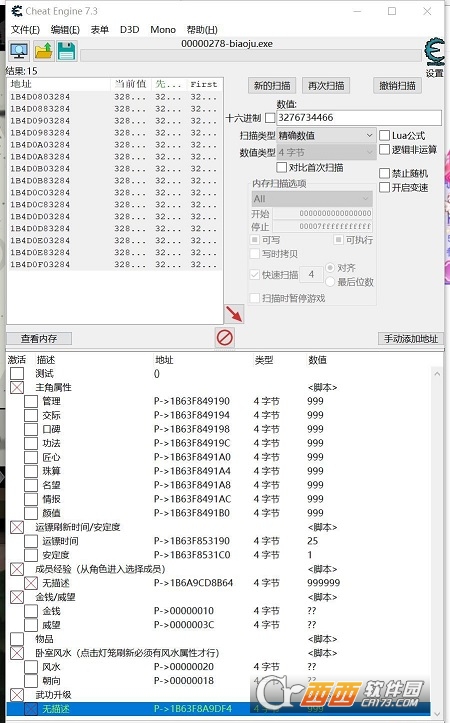Image resolution: width=450 pixels, height=723 pixels.
Task: Open Cheat Engine settings logo icon
Action: [x=434, y=52]
